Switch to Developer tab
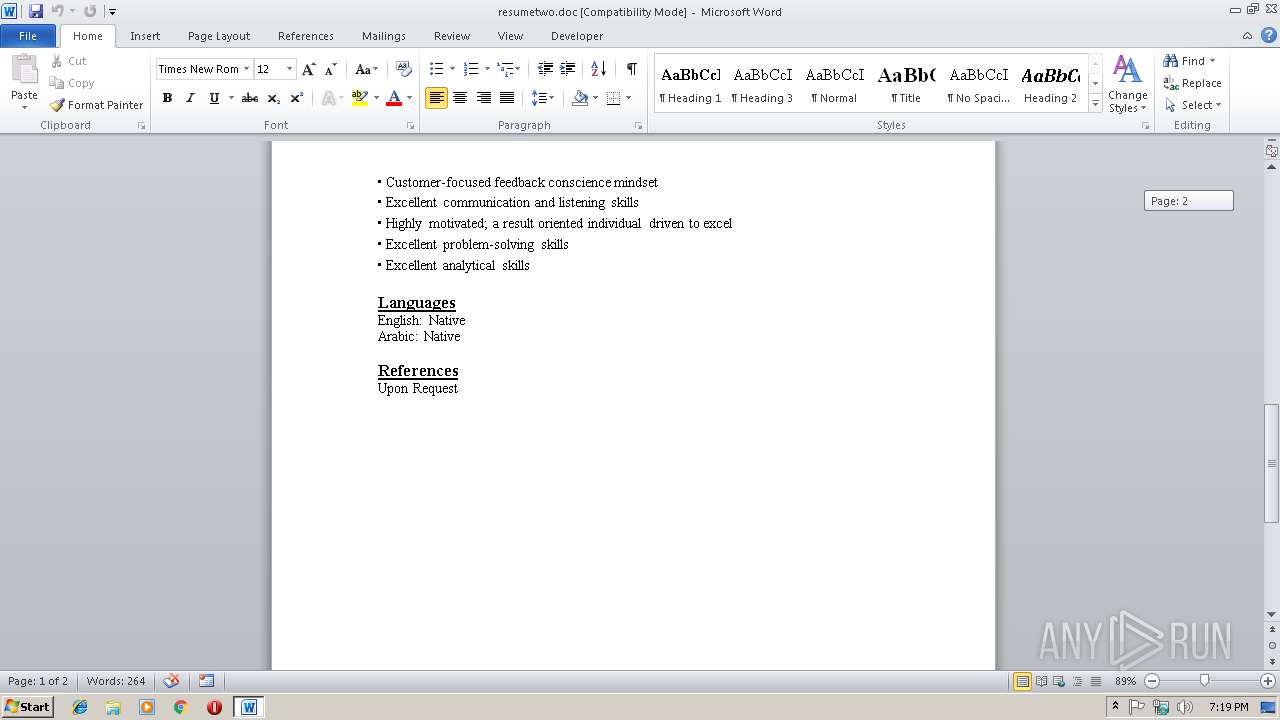Viewport: 1280px width, 720px height. click(577, 36)
